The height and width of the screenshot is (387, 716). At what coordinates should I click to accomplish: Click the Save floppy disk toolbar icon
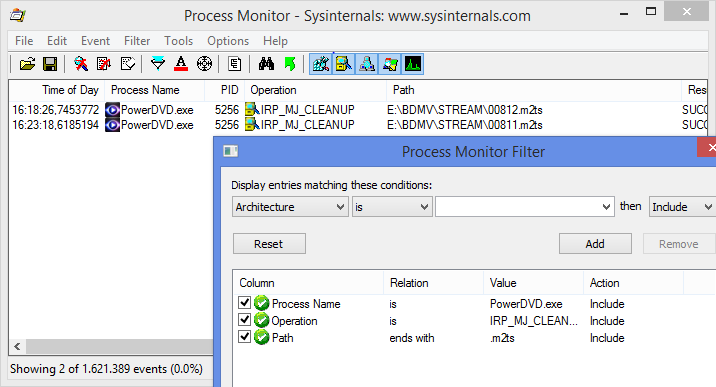point(50,64)
